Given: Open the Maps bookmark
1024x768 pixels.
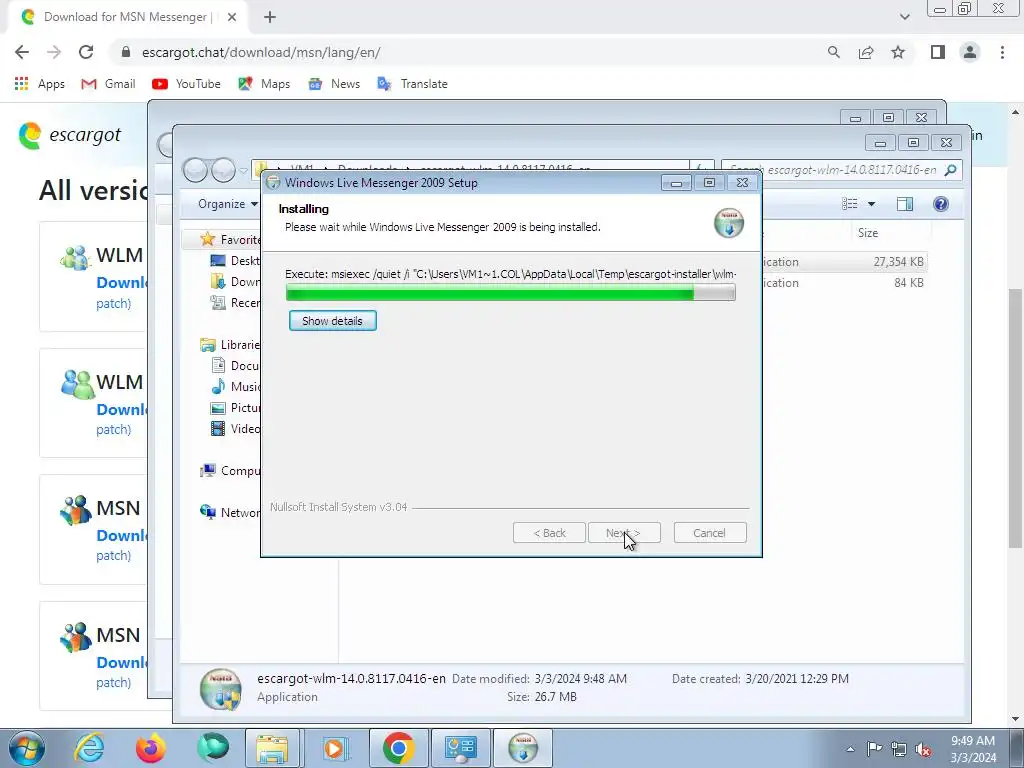Looking at the screenshot, I should tap(264, 84).
